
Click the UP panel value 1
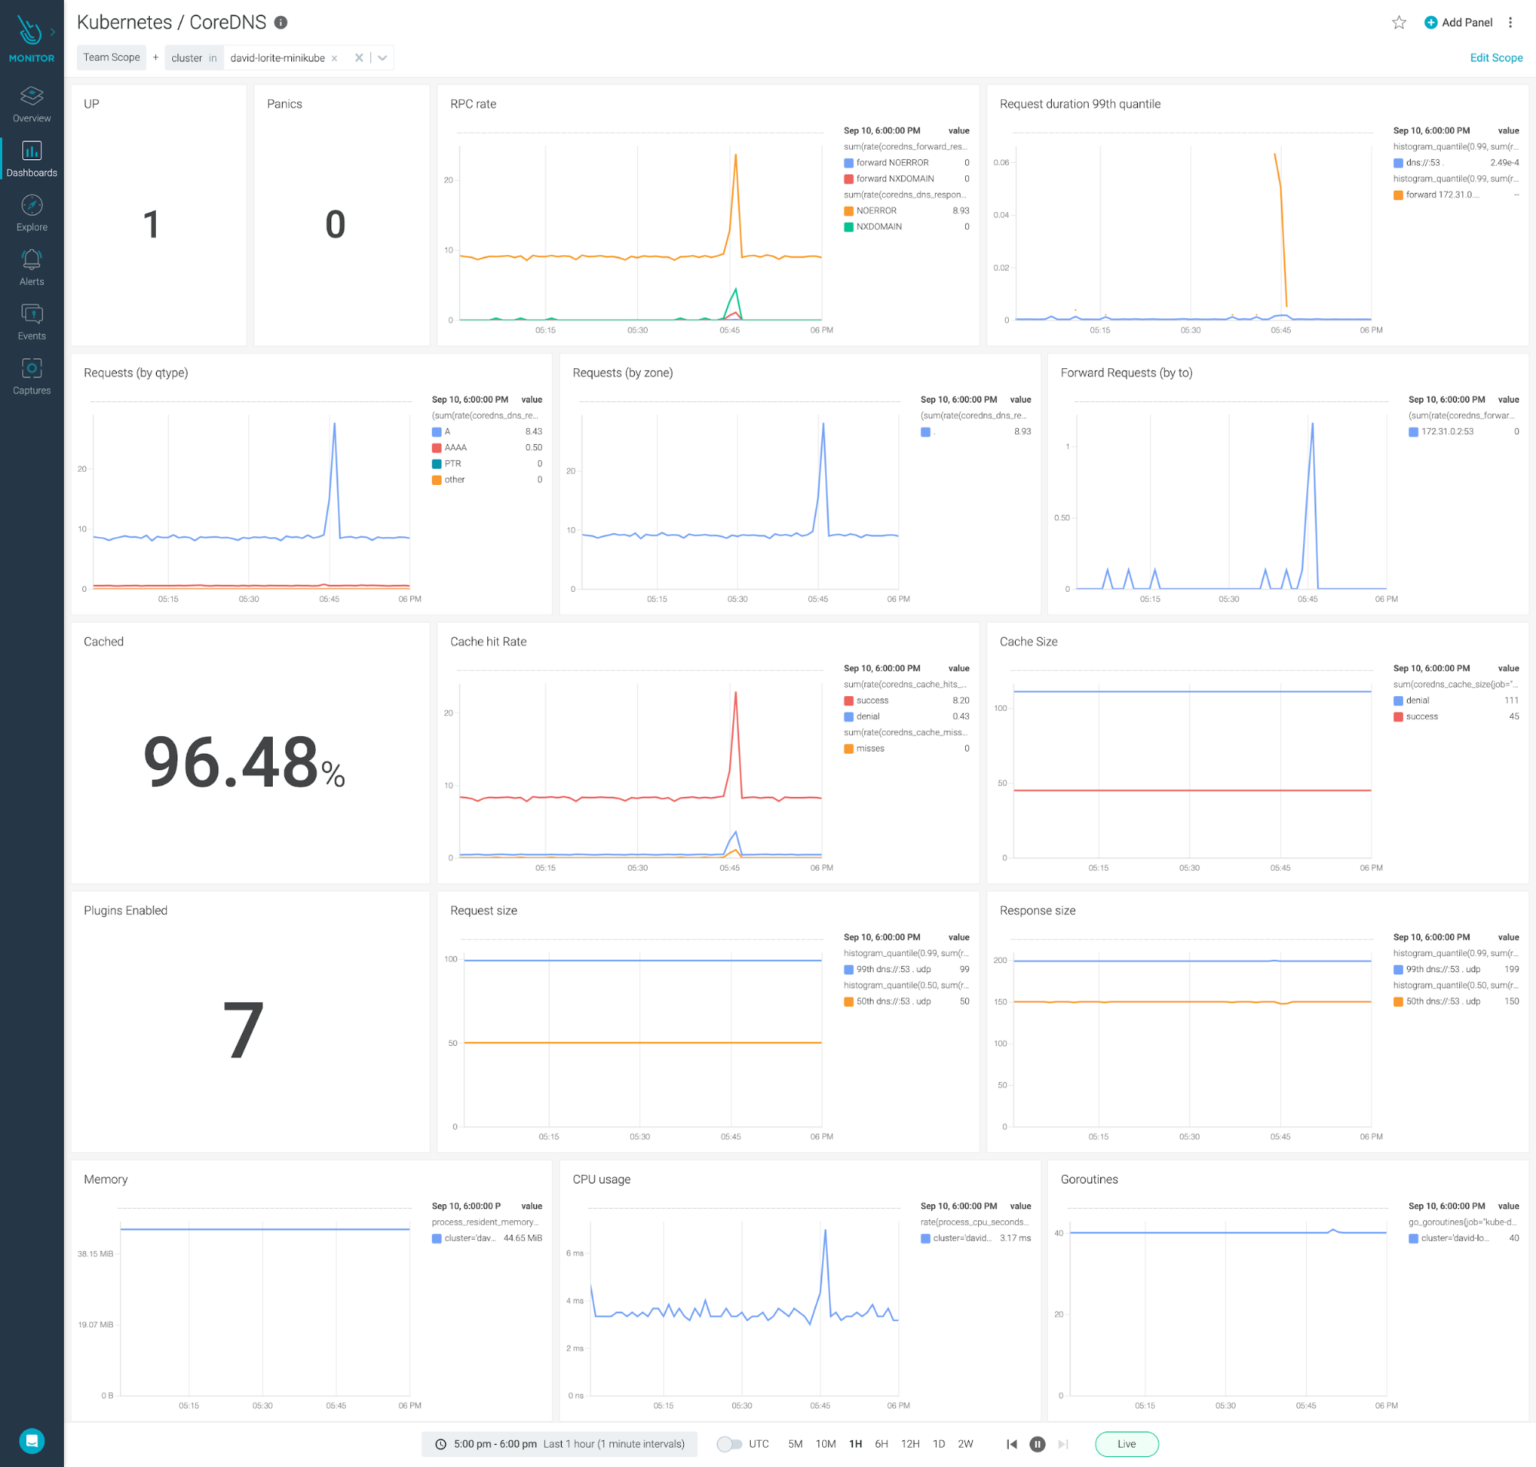pos(151,224)
